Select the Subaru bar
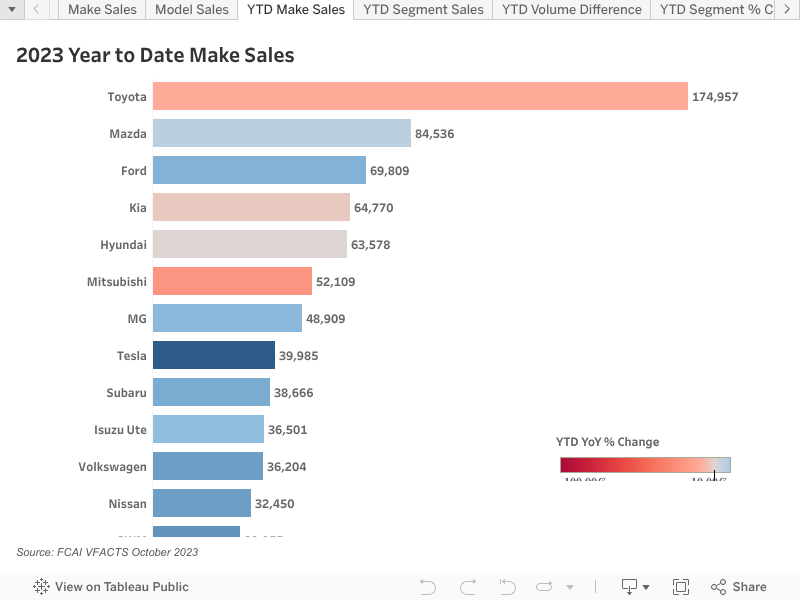The height and width of the screenshot is (600, 800). point(211,392)
